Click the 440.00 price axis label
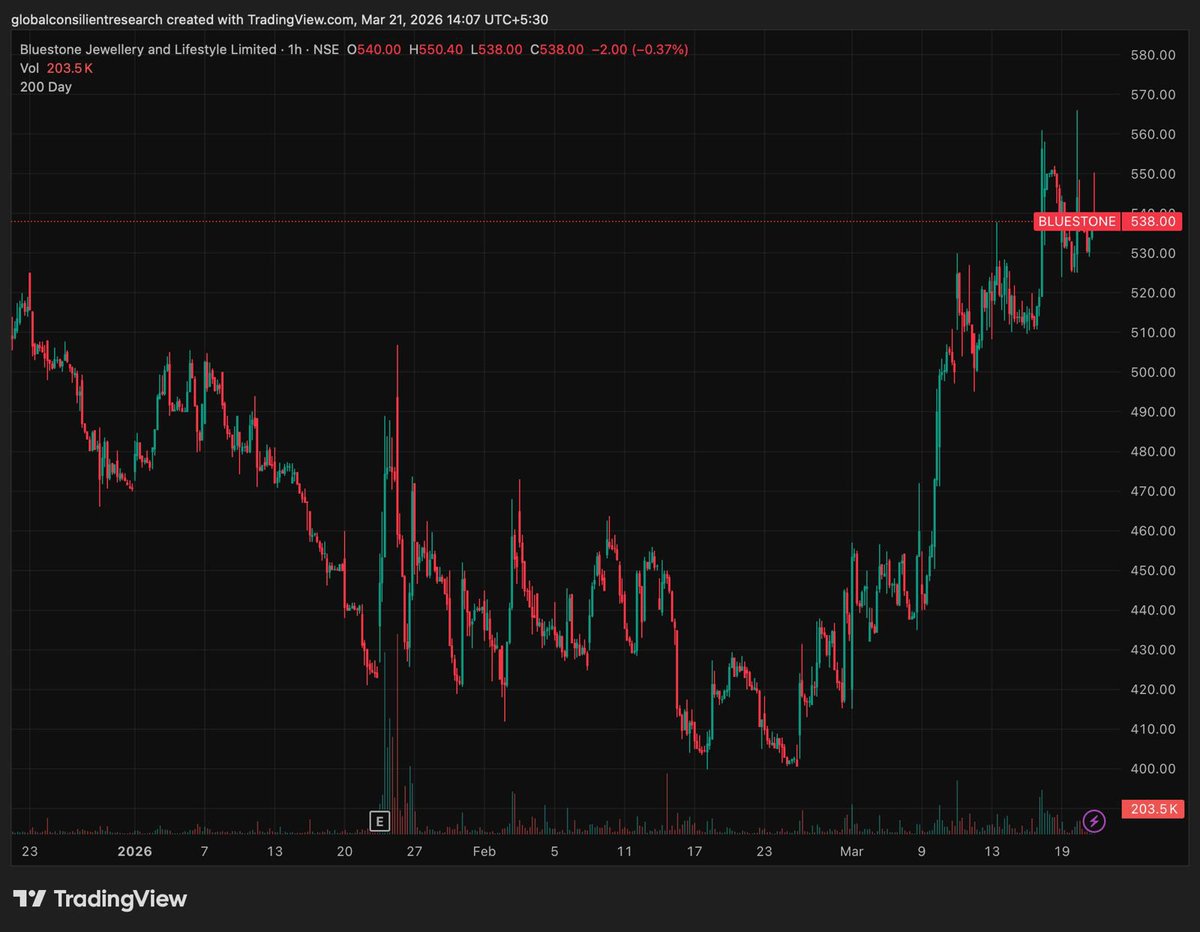The image size is (1200, 932). pyautogui.click(x=1152, y=610)
